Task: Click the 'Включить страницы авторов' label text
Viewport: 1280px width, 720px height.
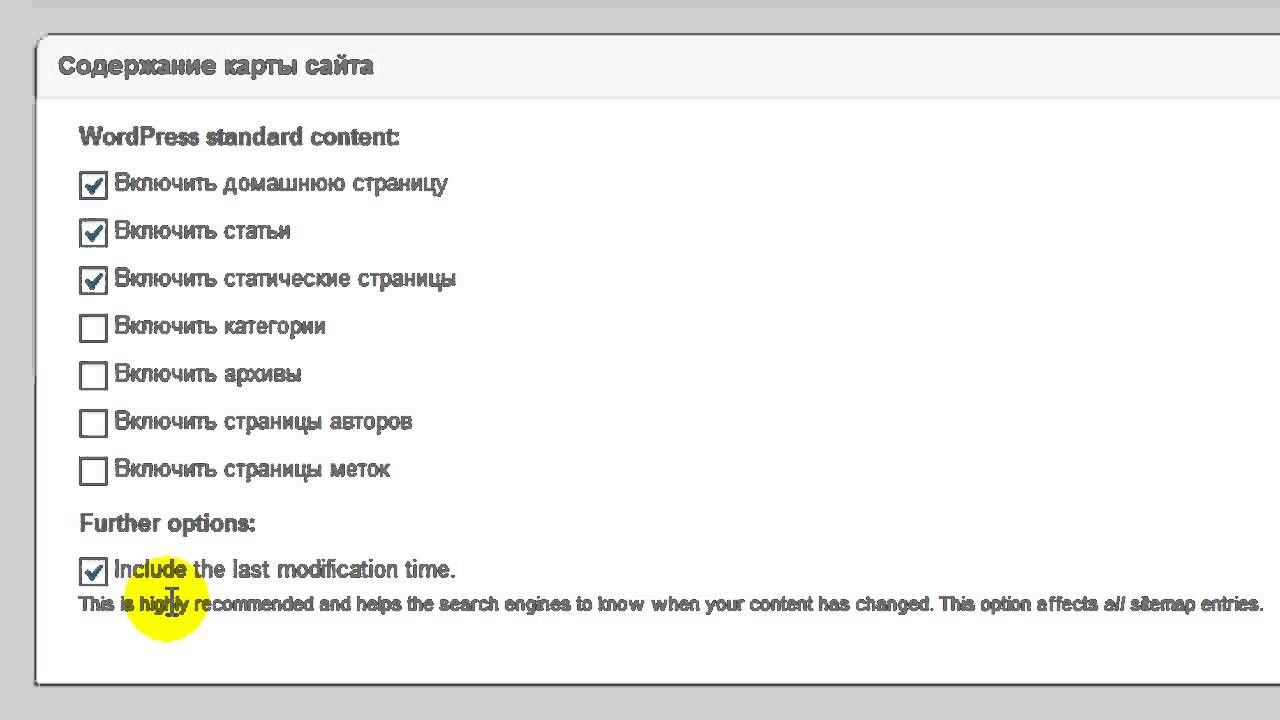Action: click(262, 422)
